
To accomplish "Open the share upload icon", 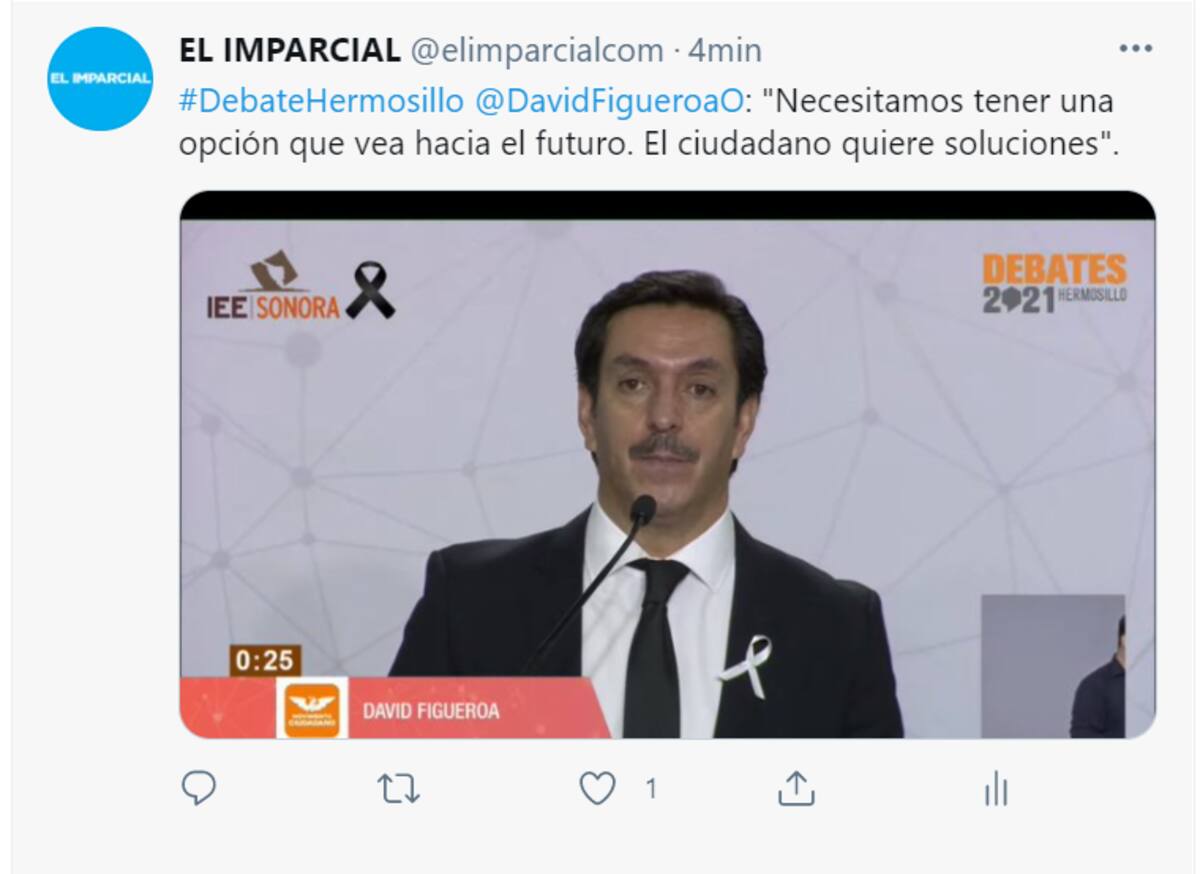I will pos(797,790).
